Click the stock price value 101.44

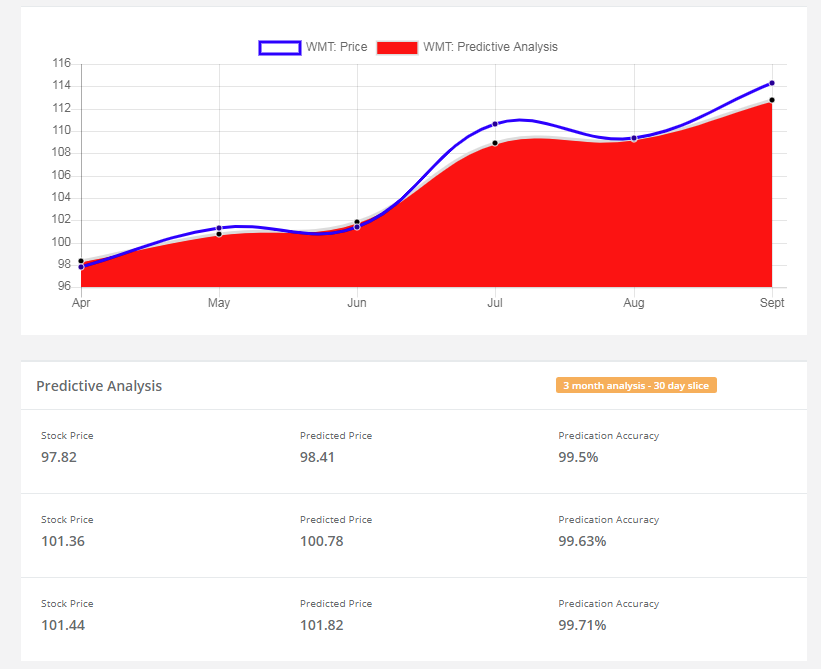tap(63, 625)
